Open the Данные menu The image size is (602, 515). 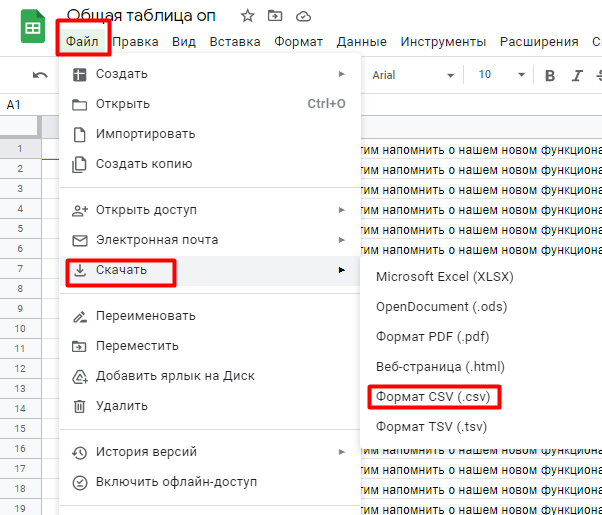pyautogui.click(x=361, y=41)
